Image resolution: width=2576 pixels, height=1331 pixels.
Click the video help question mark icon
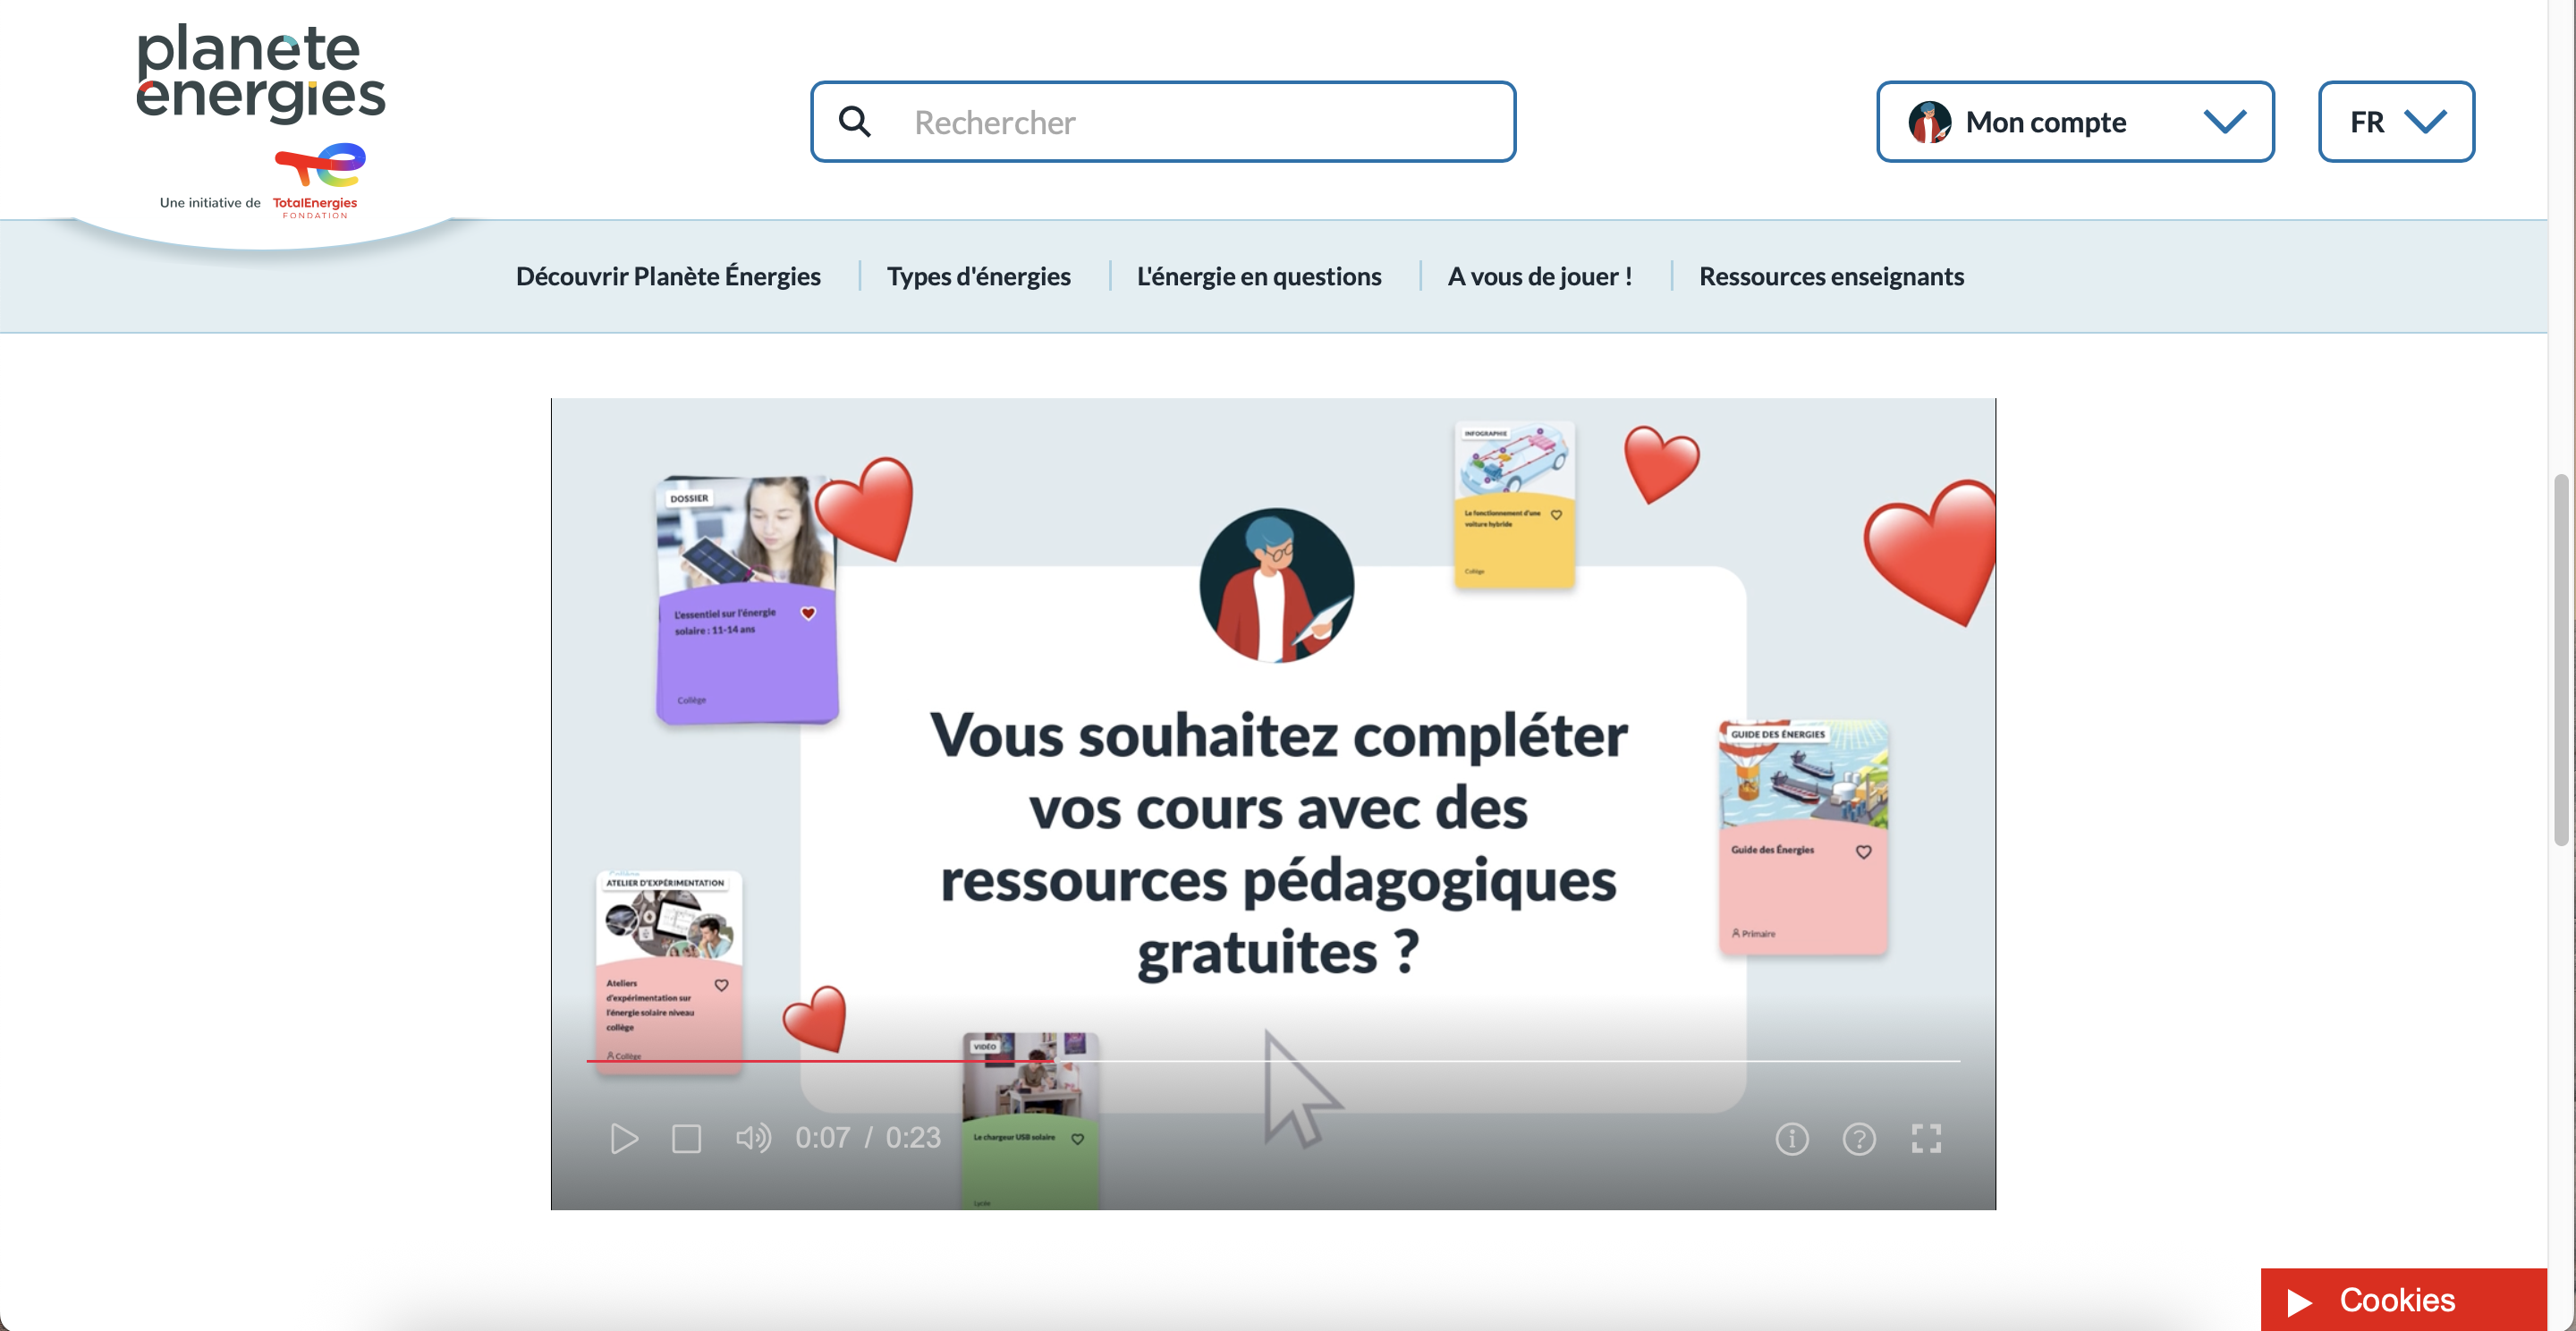(x=1858, y=1138)
